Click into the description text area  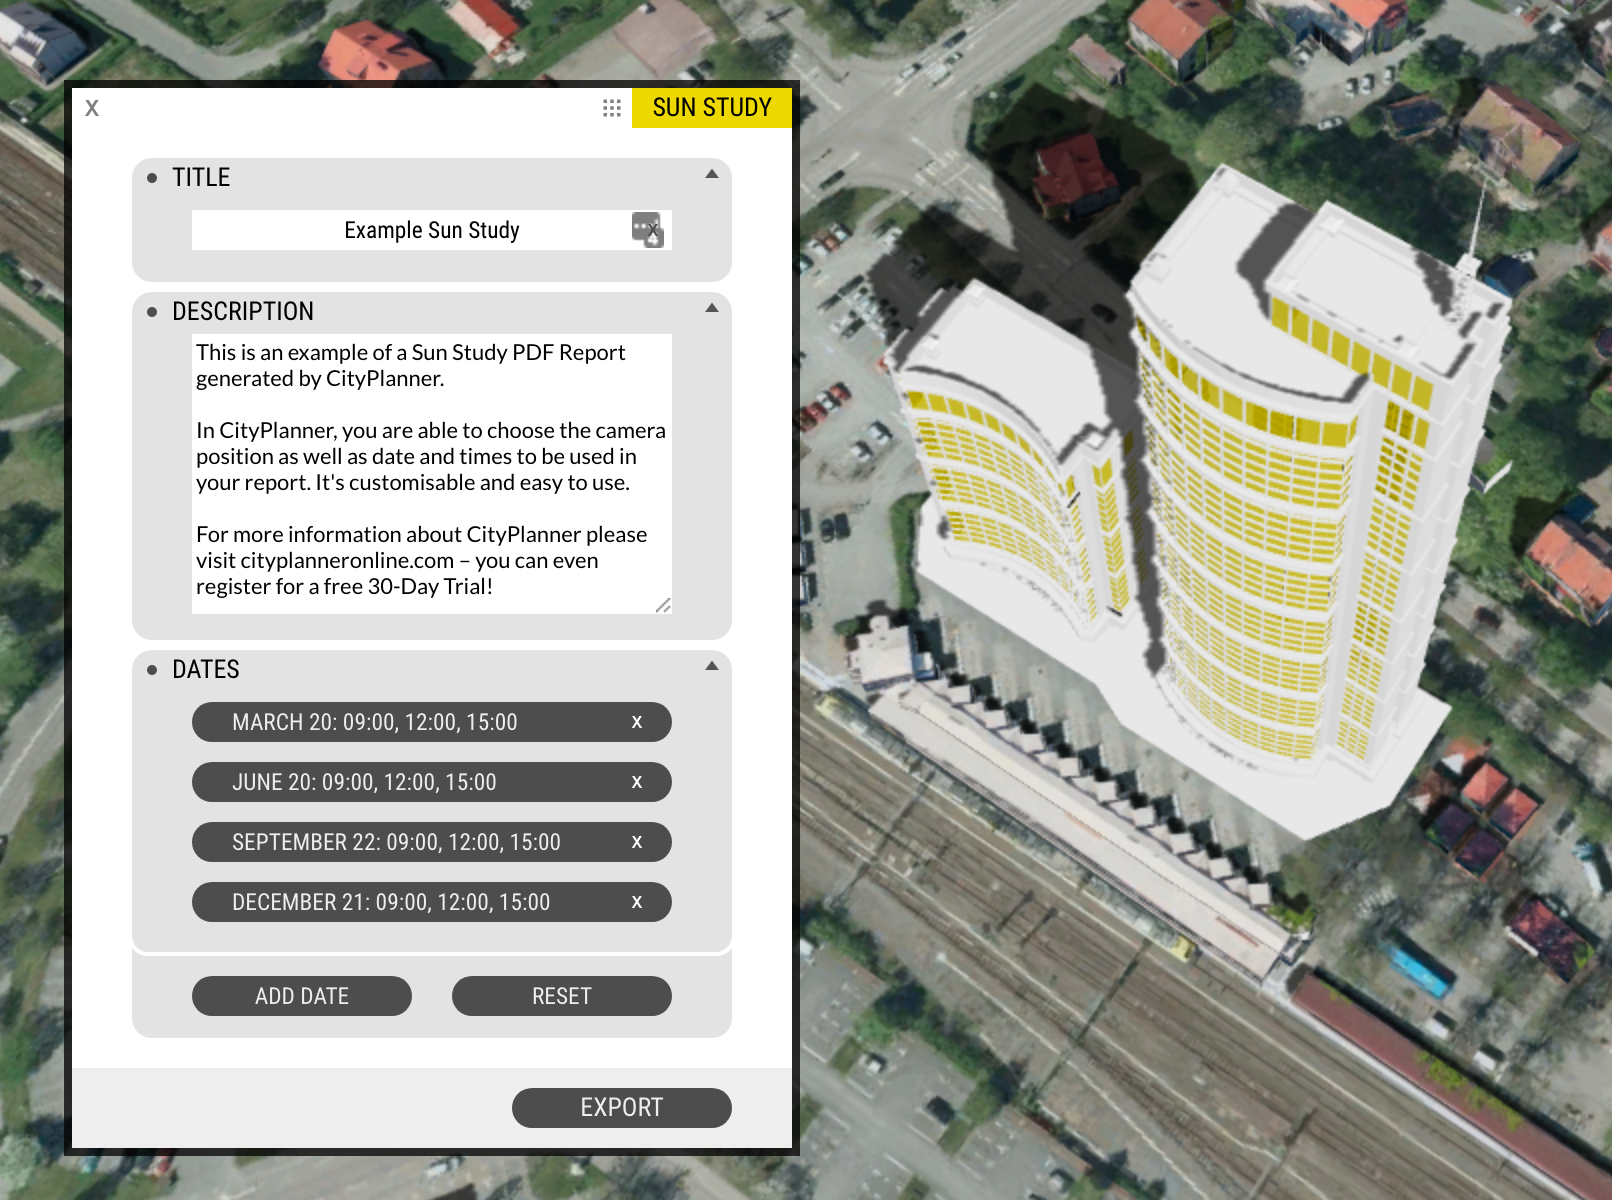coord(431,474)
